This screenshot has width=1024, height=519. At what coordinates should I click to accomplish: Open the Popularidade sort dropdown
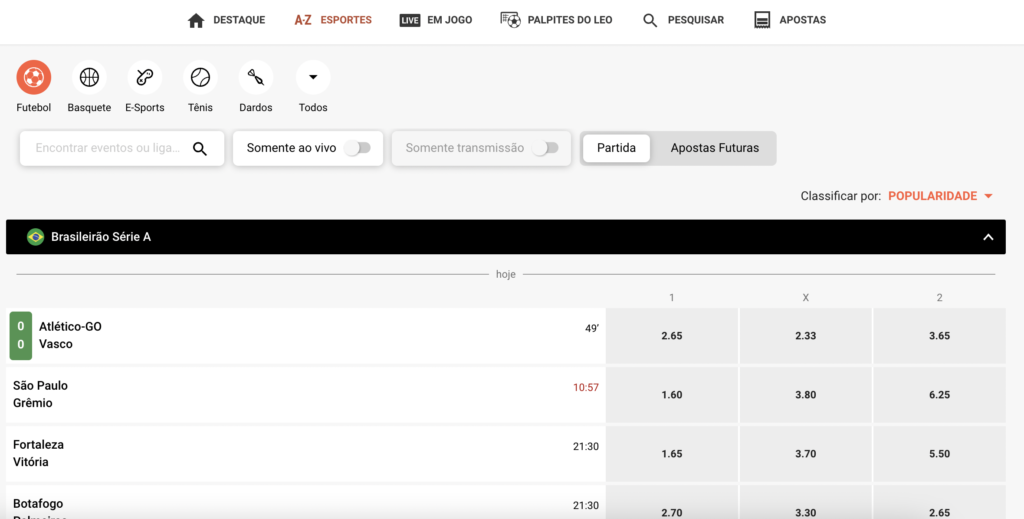[x=940, y=196]
